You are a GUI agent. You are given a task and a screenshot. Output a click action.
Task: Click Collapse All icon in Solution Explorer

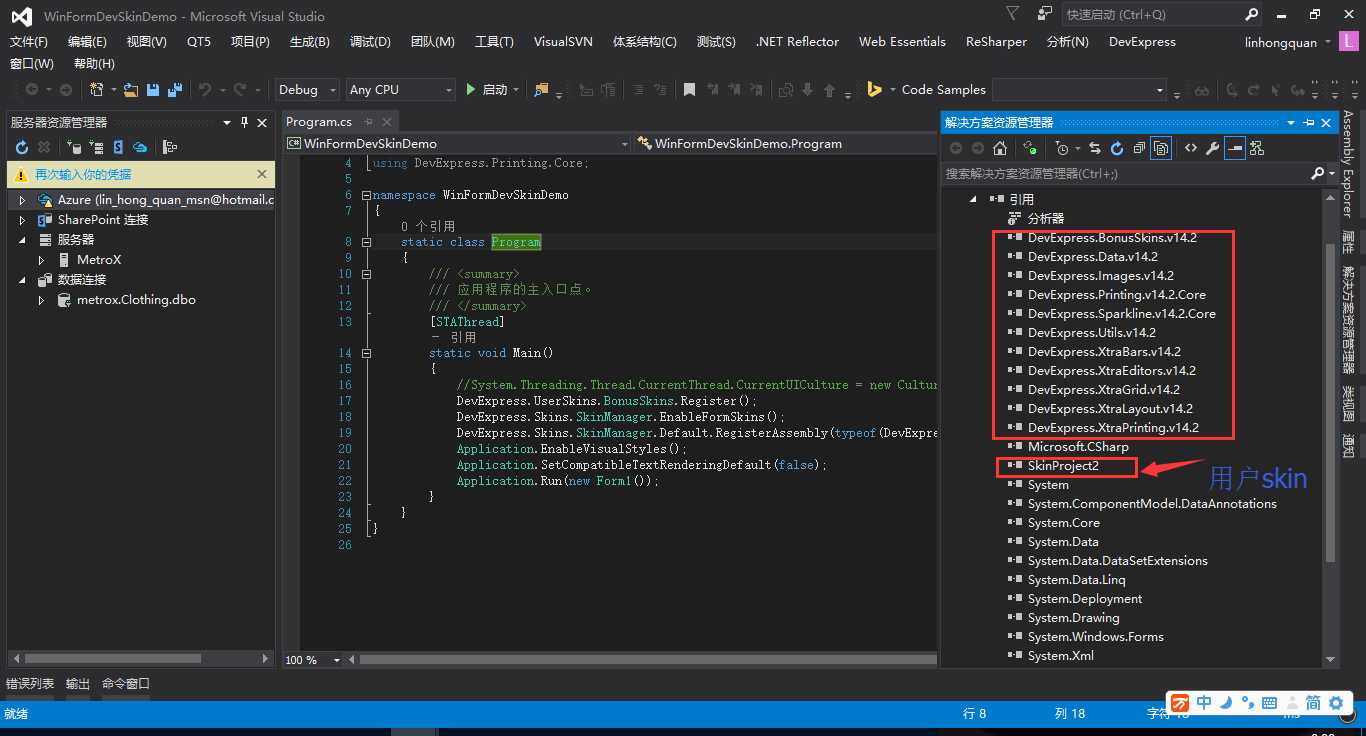(1139, 148)
